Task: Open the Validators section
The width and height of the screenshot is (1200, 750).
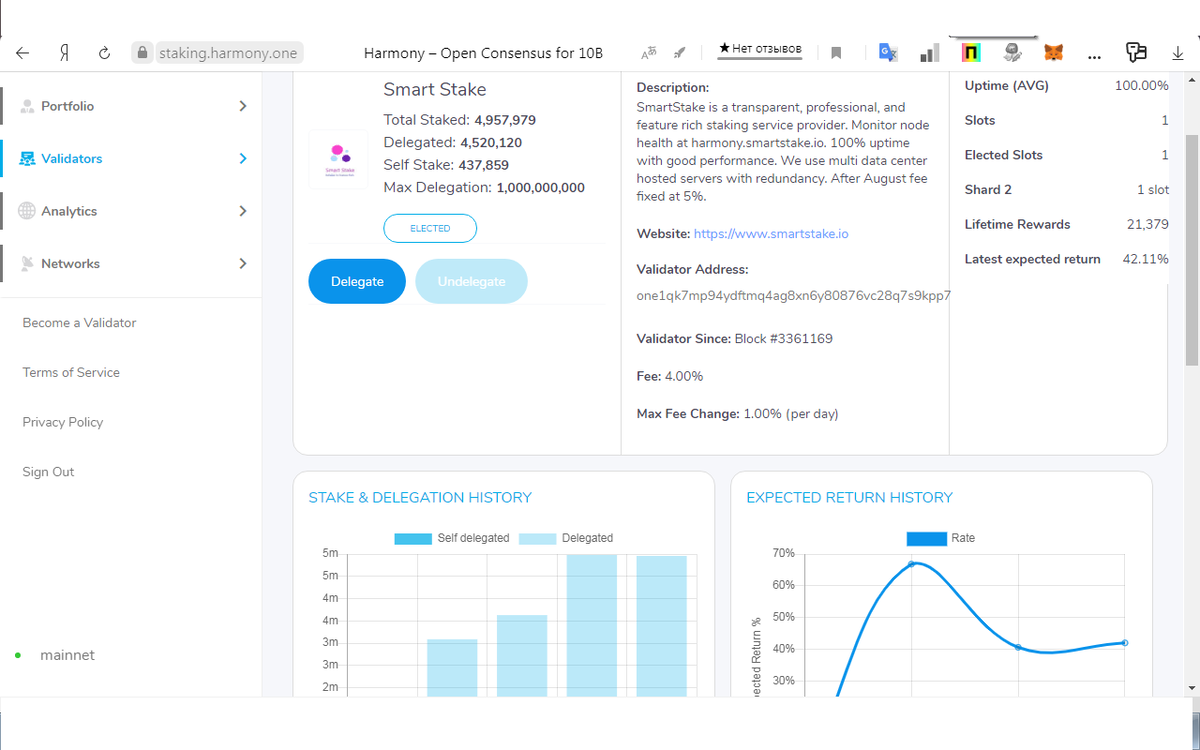Action: click(x=71, y=158)
